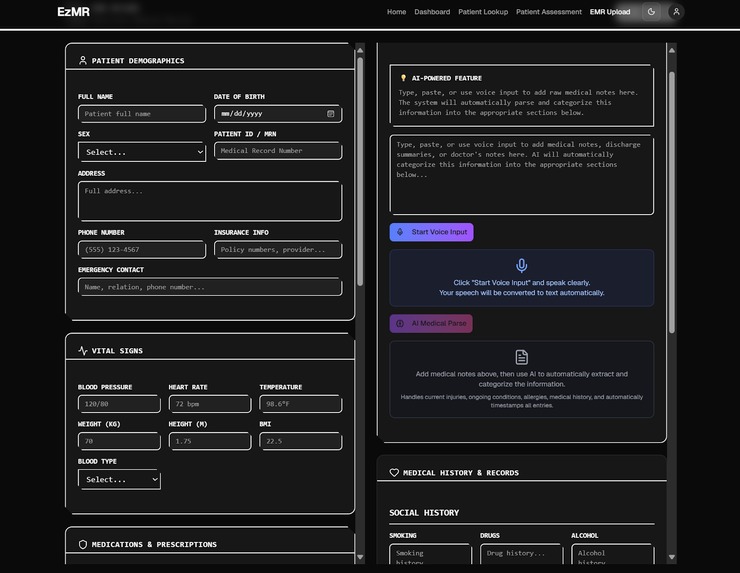Click the EzMR logo
Viewport: 740px width, 573px height.
point(73,12)
